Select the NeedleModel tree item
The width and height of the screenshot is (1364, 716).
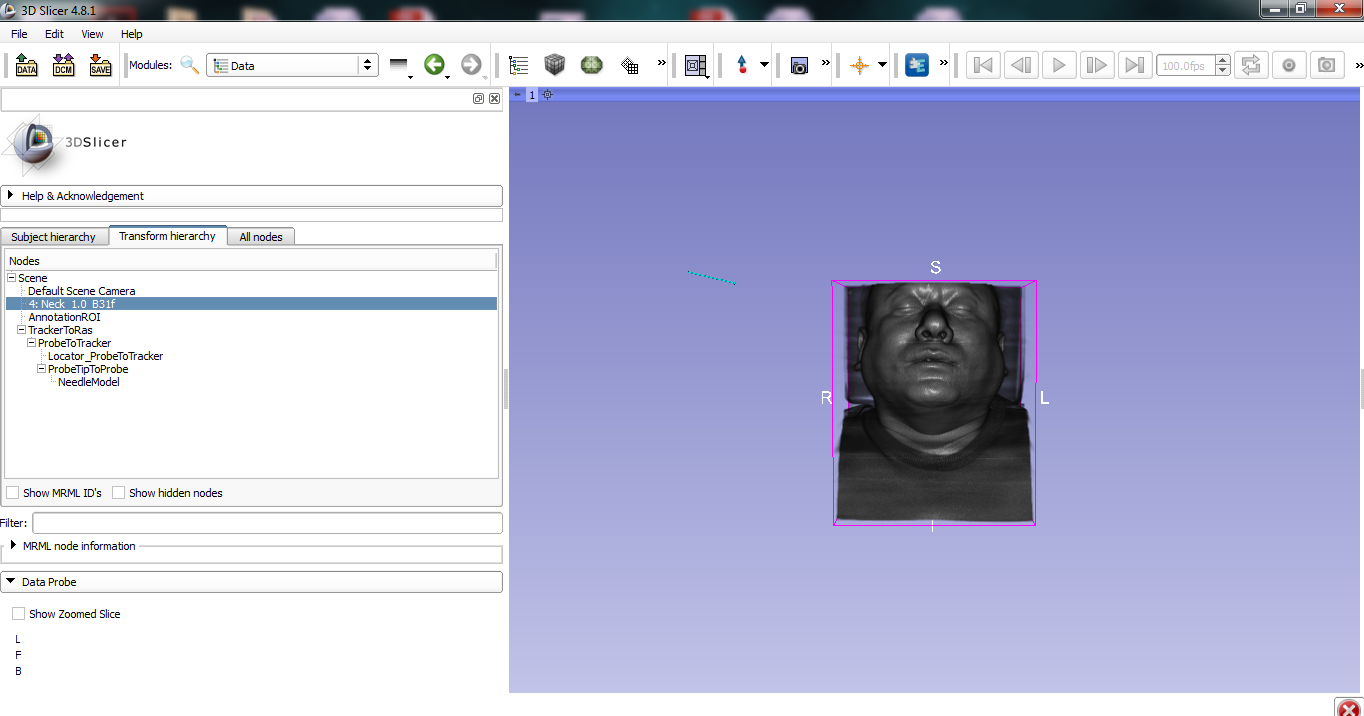click(x=88, y=381)
